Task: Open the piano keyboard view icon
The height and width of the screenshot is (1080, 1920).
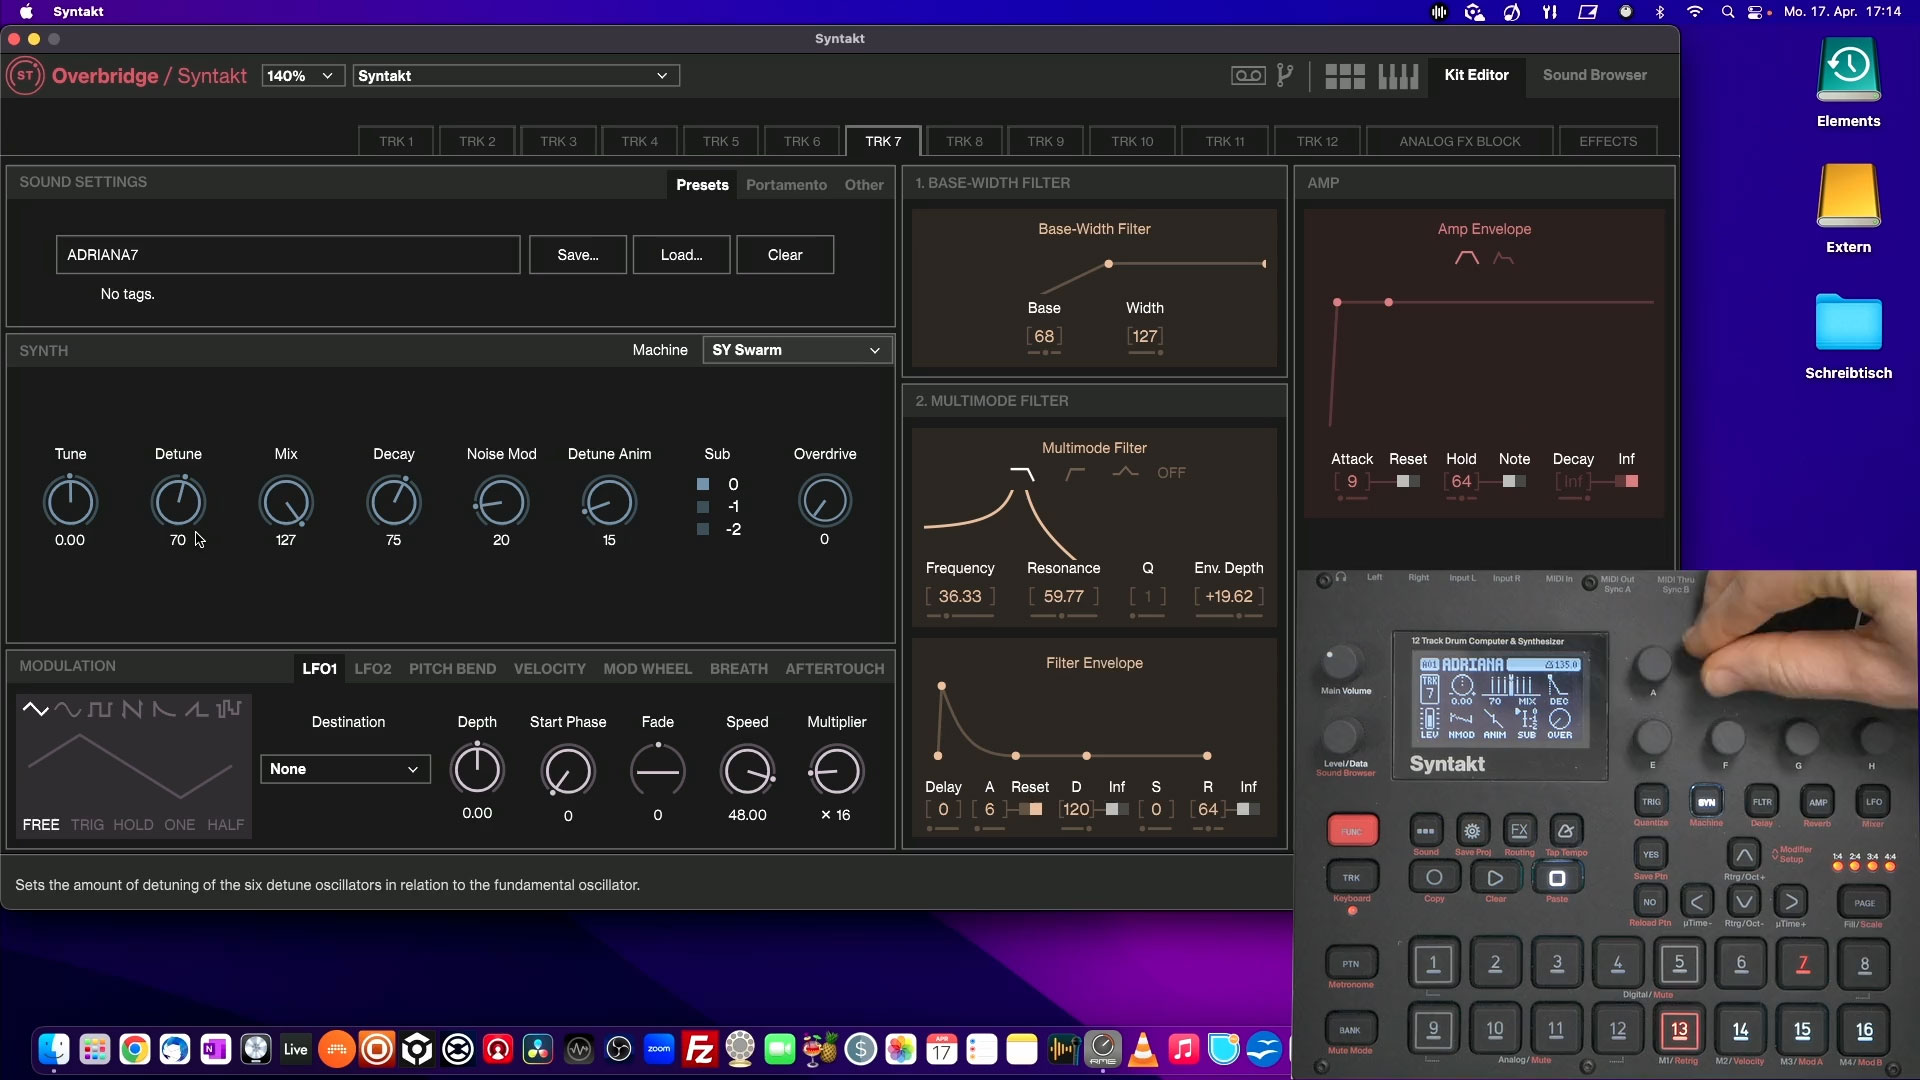Action: point(1398,76)
